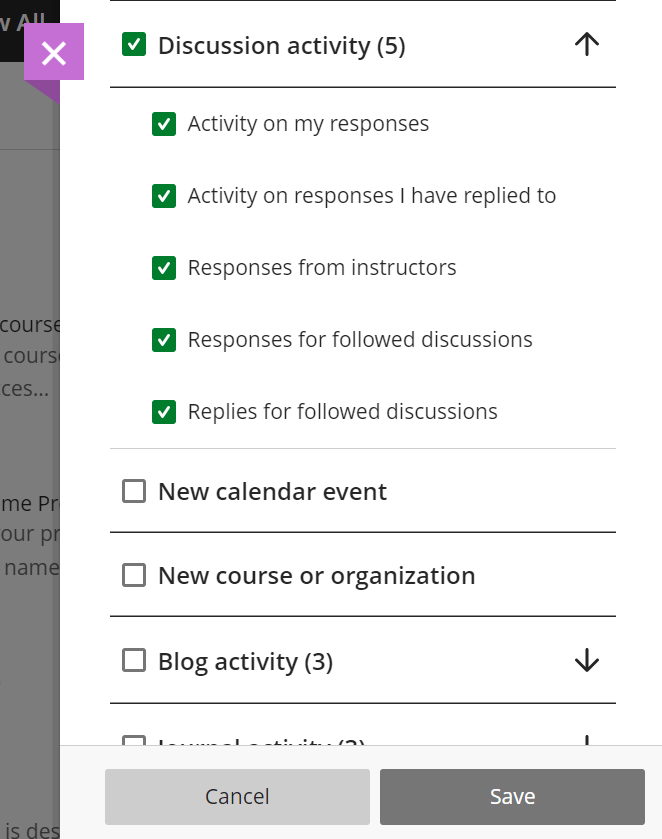Expand the Blog activity section
Image resolution: width=662 pixels, height=839 pixels.
point(587,661)
